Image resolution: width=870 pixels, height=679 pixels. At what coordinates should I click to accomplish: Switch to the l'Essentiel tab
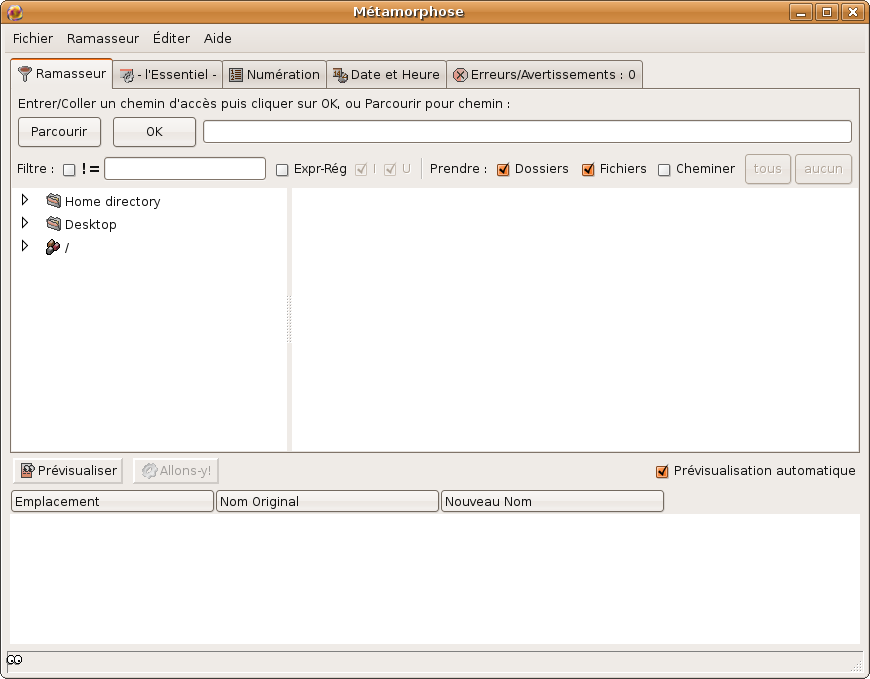[x=168, y=74]
